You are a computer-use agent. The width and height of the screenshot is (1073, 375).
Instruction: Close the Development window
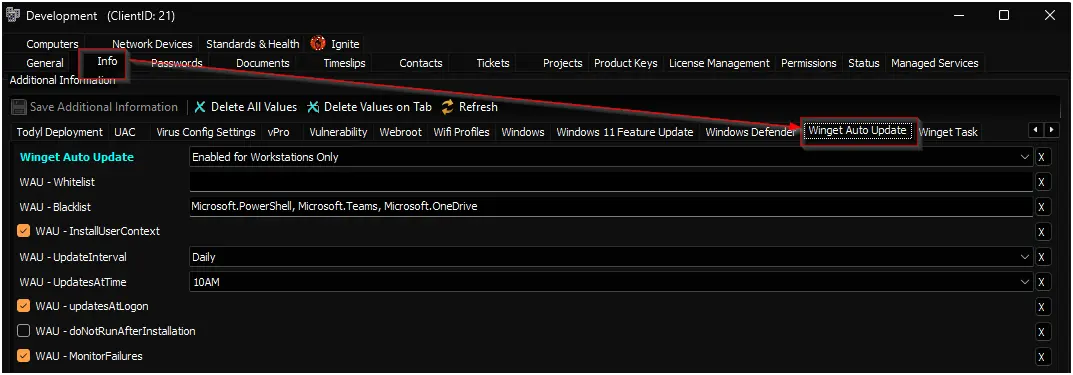pos(1049,15)
